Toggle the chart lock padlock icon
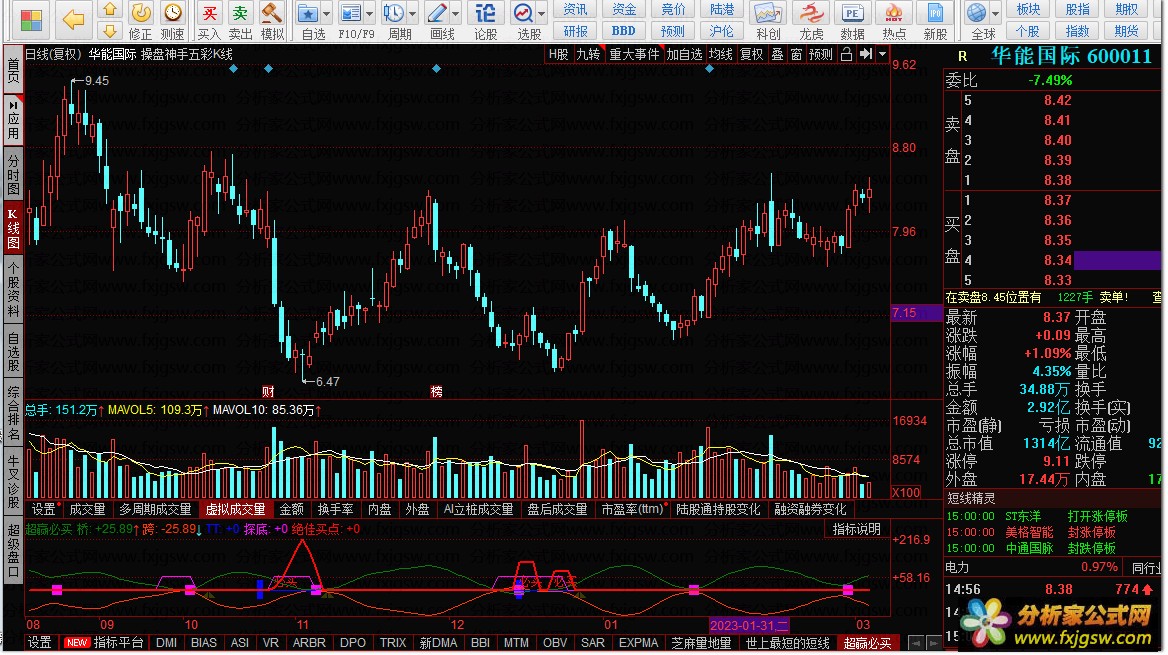 coord(846,54)
